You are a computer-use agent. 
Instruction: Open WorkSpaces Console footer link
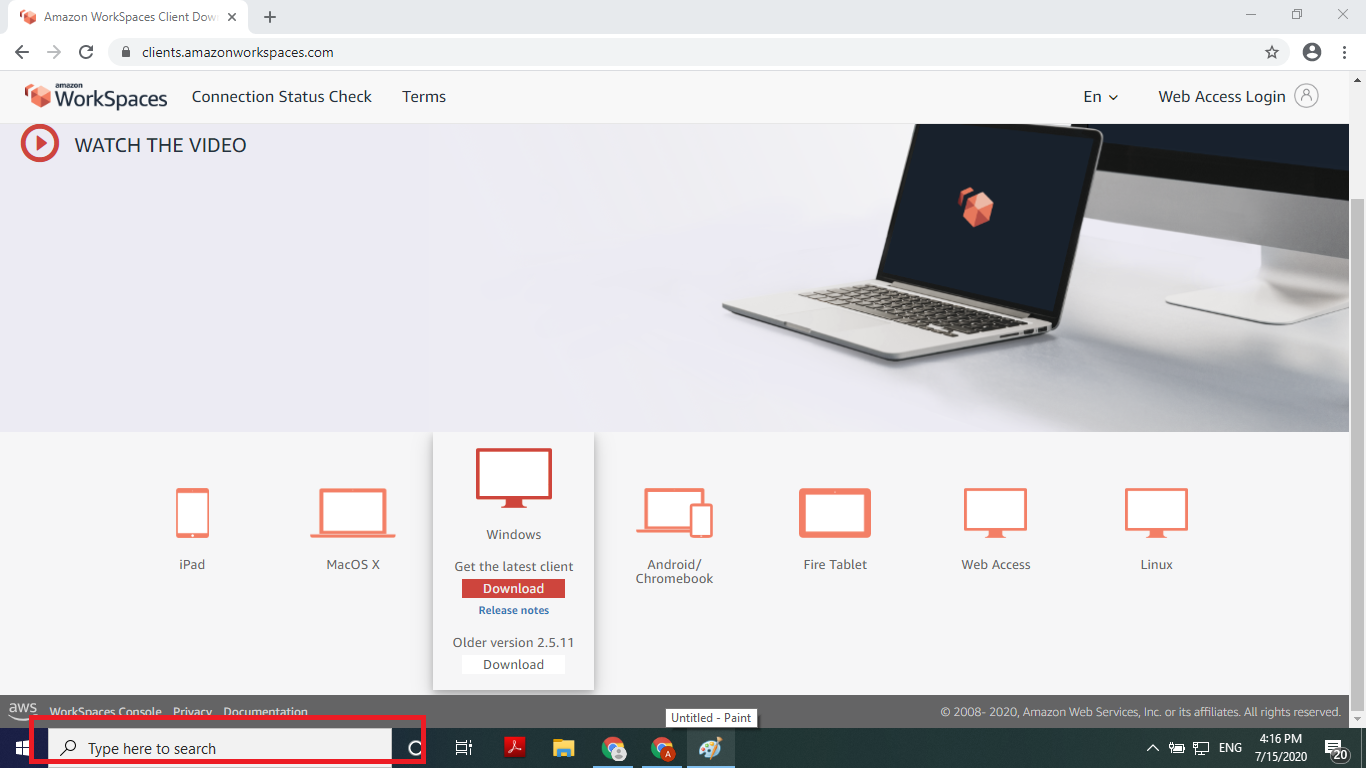[x=105, y=713]
